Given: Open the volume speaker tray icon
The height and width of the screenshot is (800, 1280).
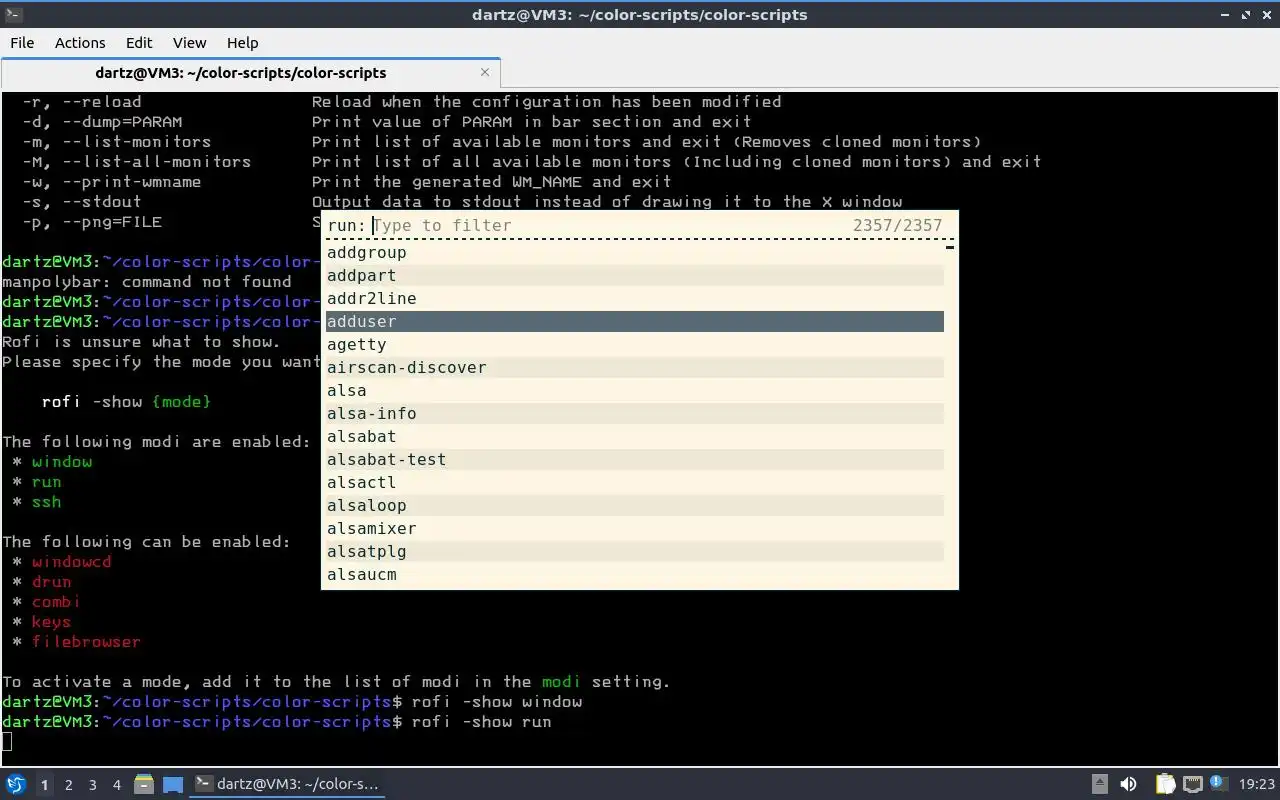Looking at the screenshot, I should click(1128, 784).
